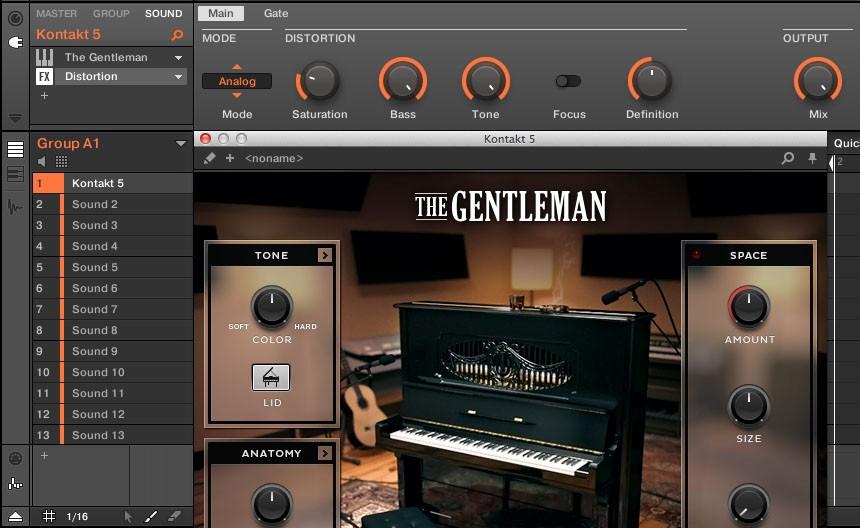The width and height of the screenshot is (860, 528).
Task: Switch to the Gate tab
Action: tap(276, 13)
